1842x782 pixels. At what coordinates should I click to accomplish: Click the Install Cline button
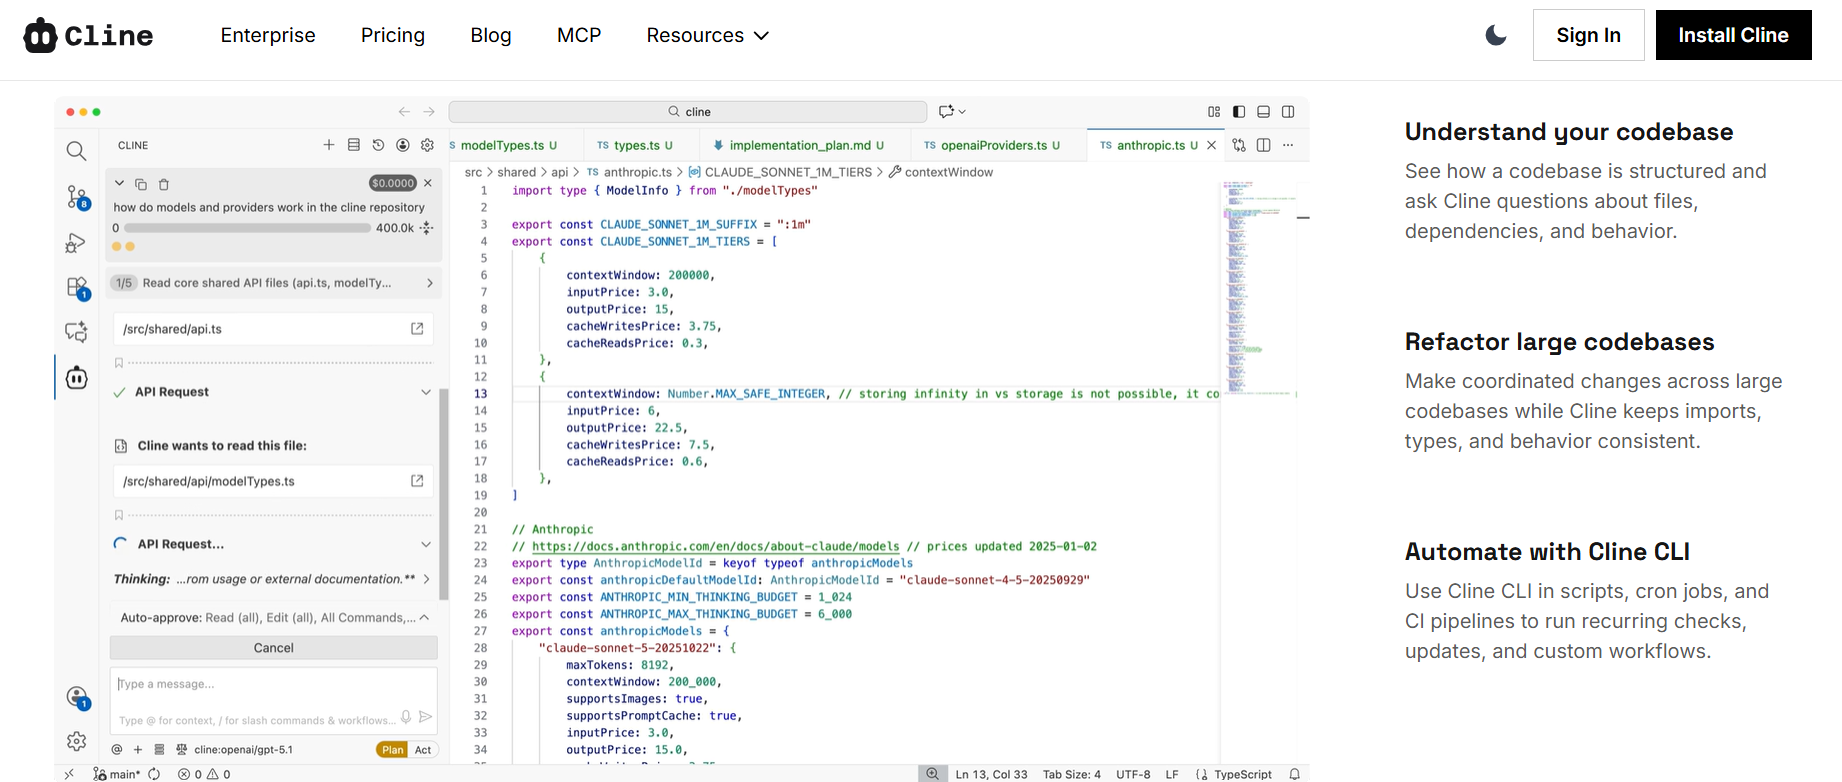point(1733,35)
